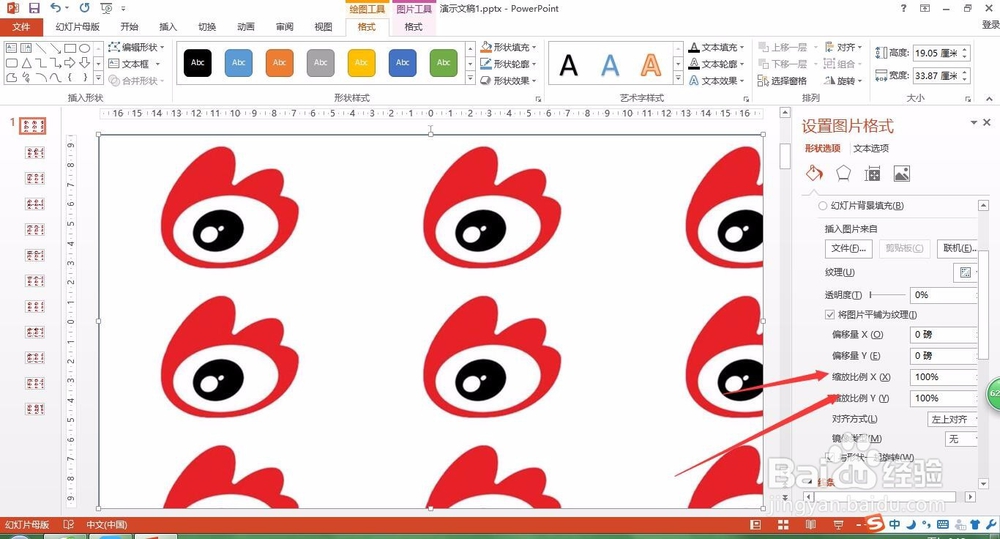Viewport: 1000px width, 539px height.
Task: Select the text box shape in shapes gallery
Action: (x=11, y=48)
